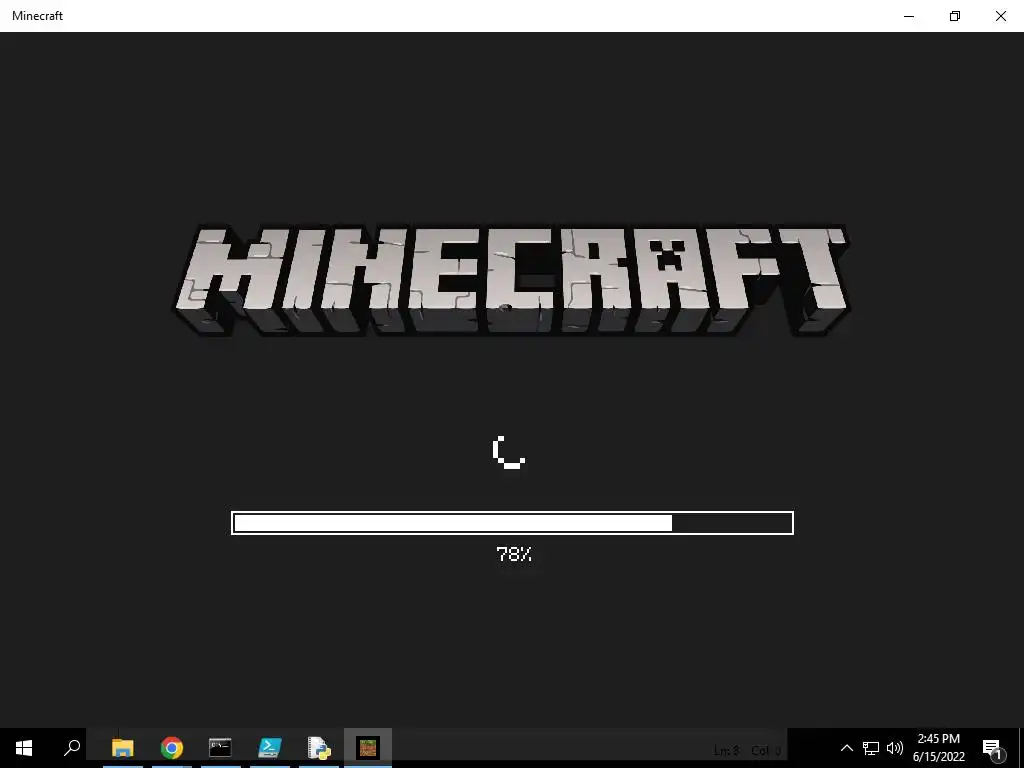Click the Minecraft window title text
This screenshot has width=1024, height=768.
37,16
